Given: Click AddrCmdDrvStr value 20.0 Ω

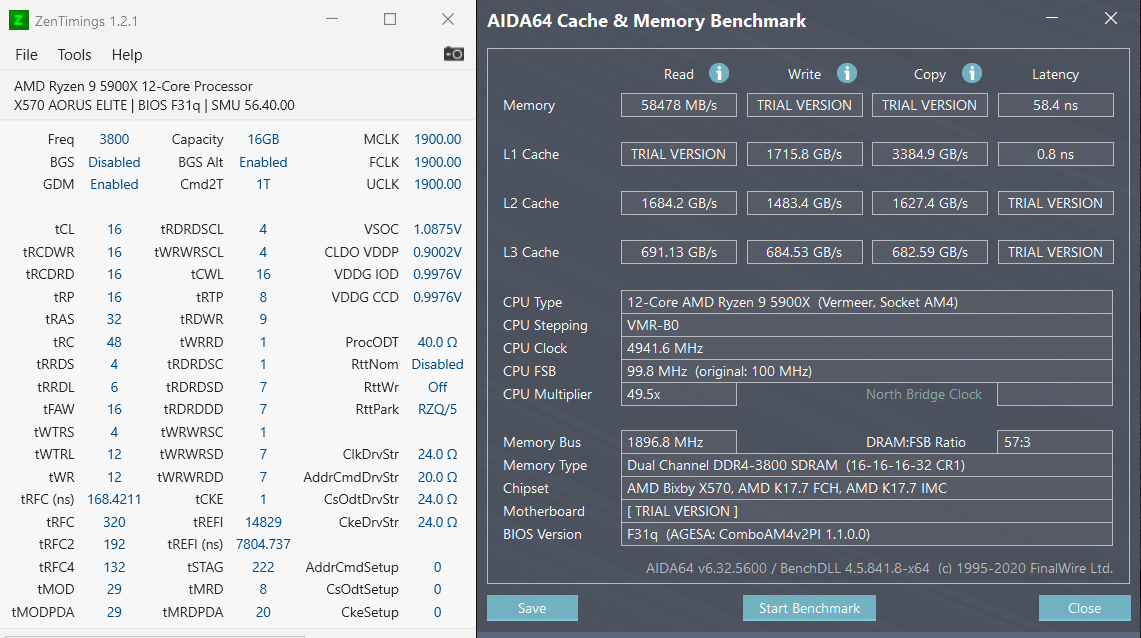Looking at the screenshot, I should 437,476.
